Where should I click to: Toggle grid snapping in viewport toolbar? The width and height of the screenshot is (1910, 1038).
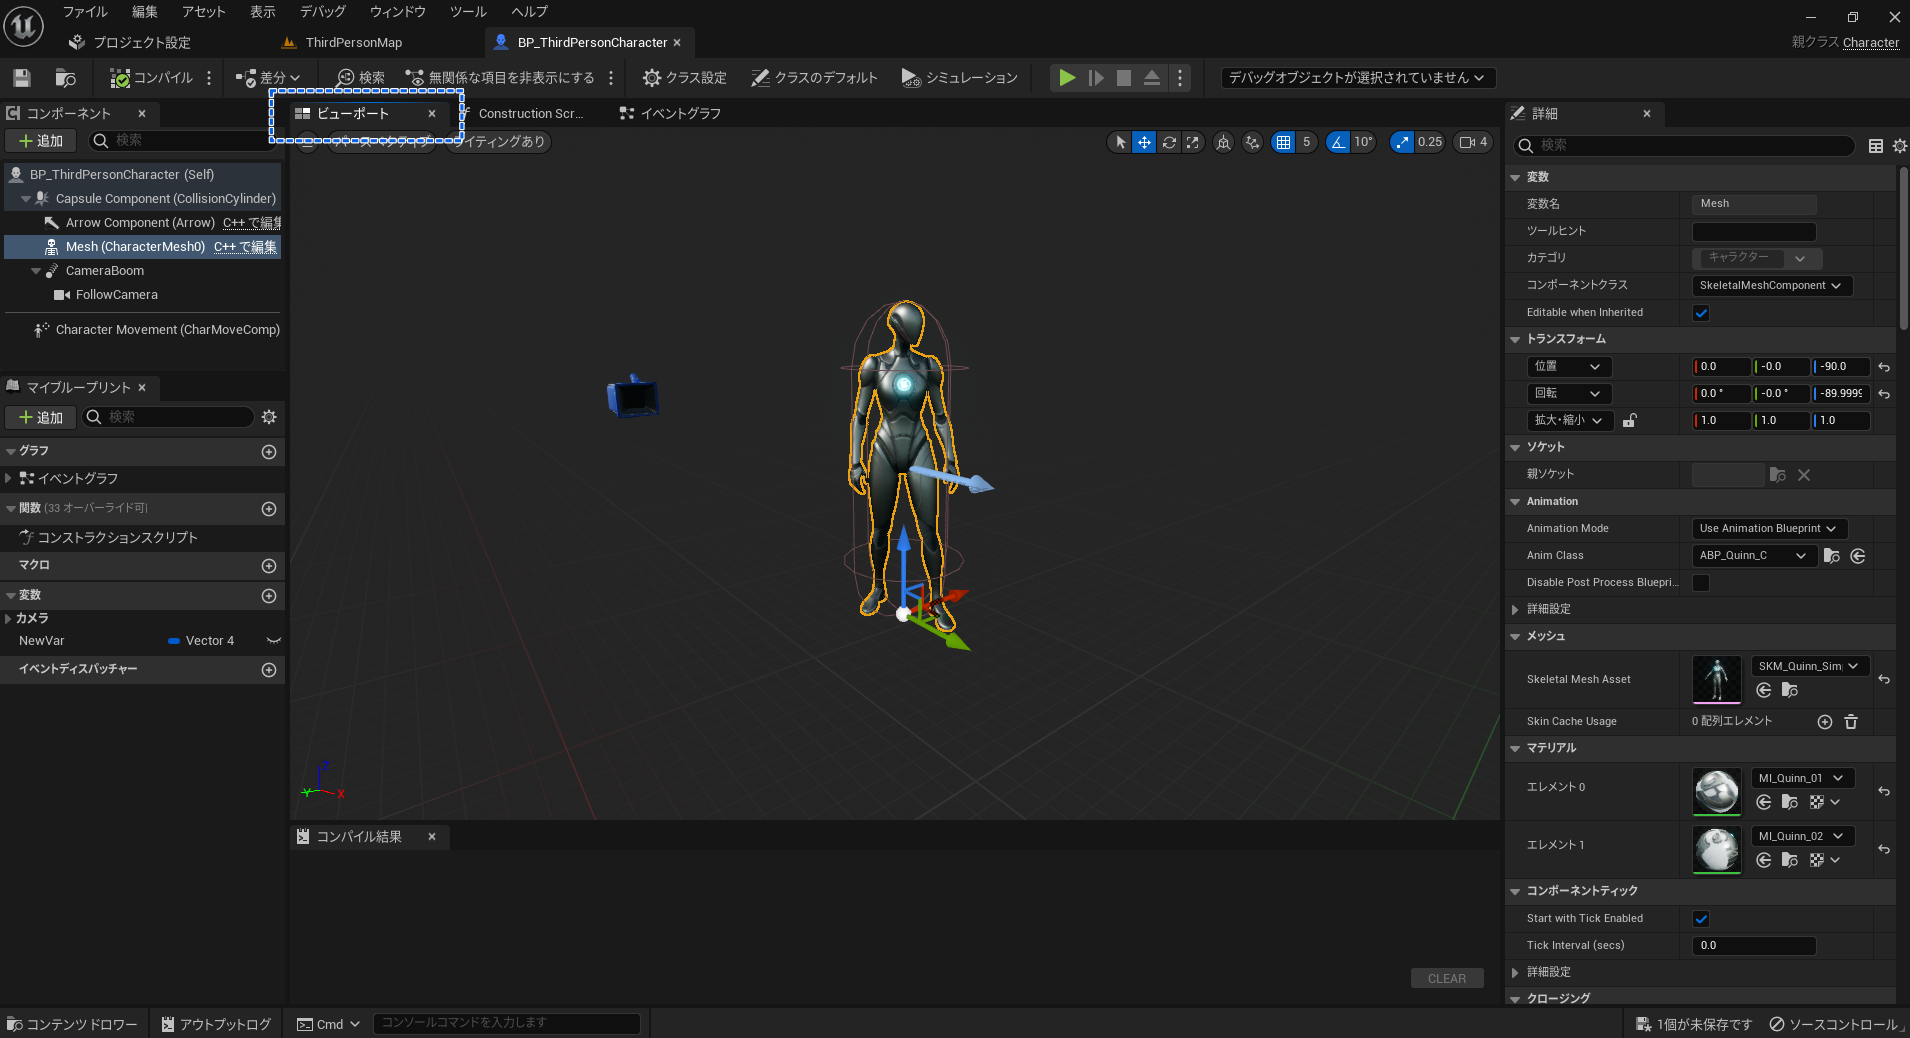1283,142
